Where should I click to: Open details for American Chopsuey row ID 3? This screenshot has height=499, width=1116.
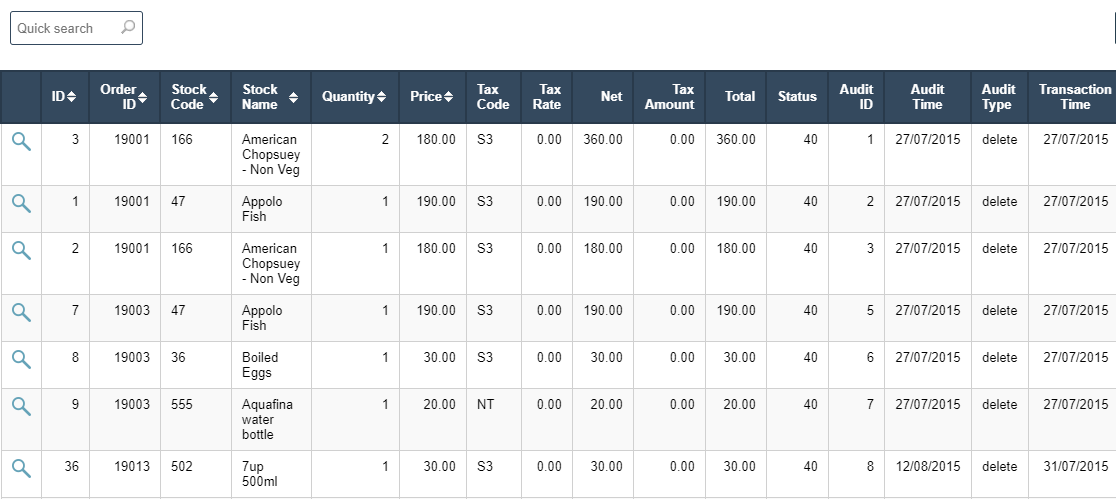21,142
